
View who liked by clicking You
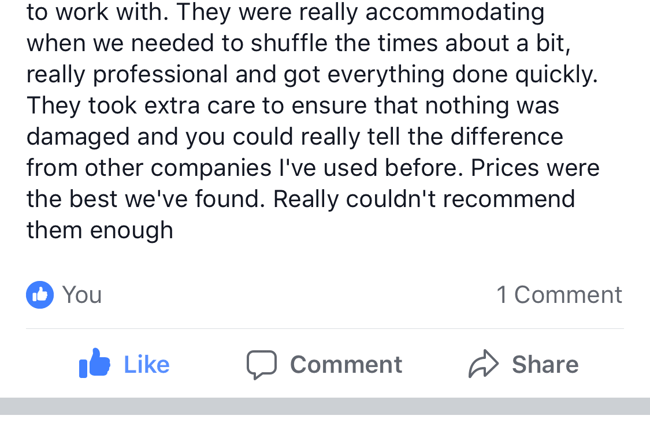[x=82, y=295]
